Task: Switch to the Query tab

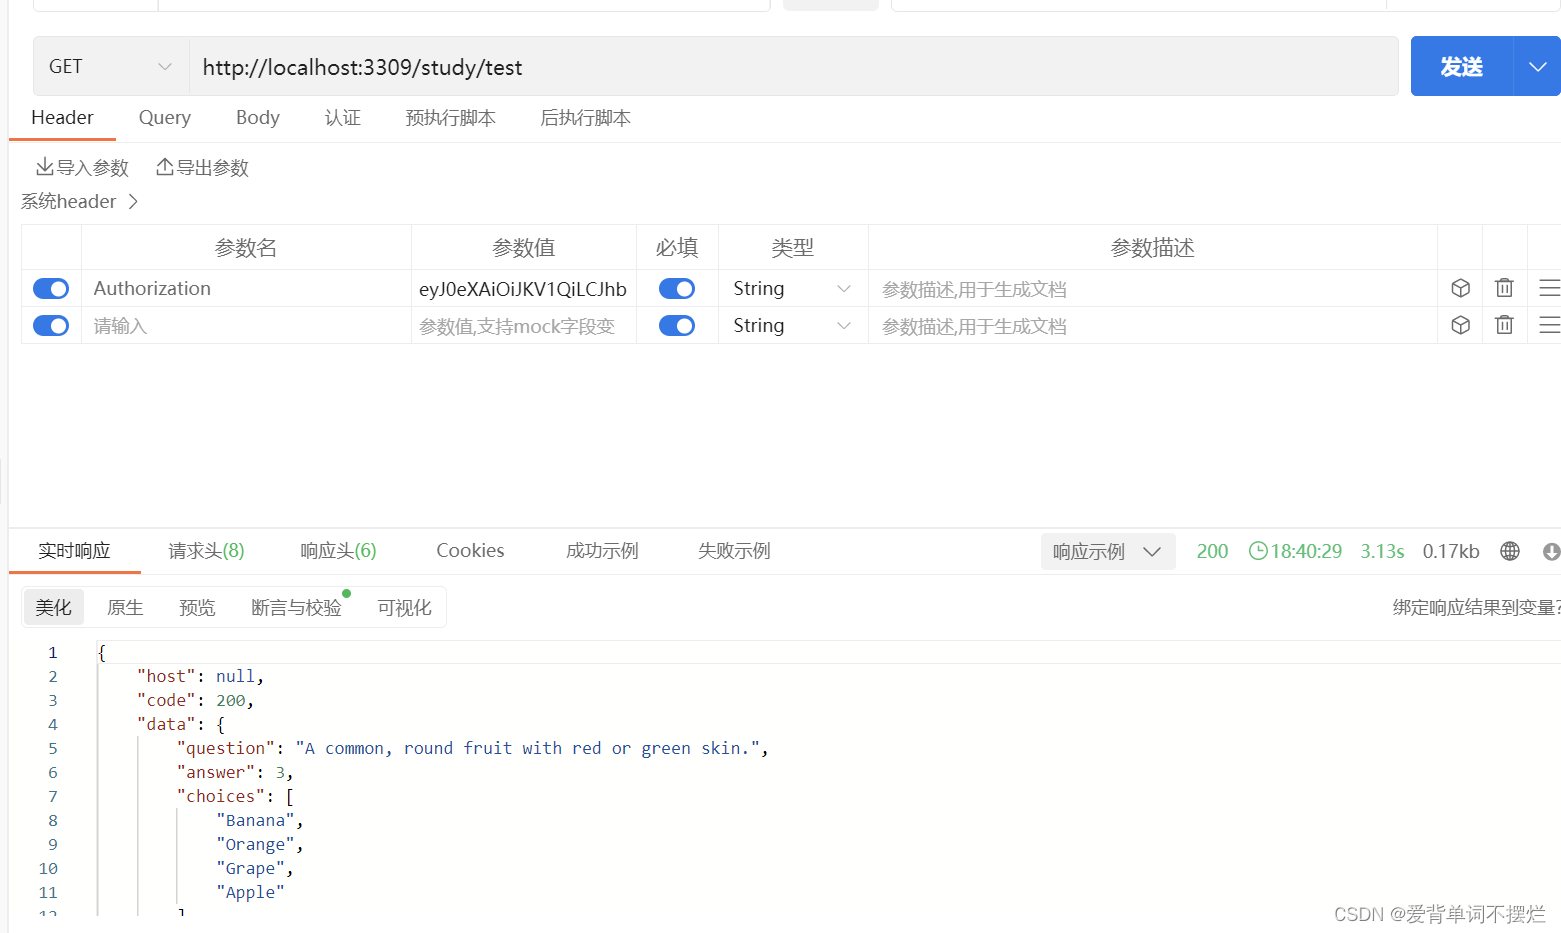Action: tap(165, 118)
